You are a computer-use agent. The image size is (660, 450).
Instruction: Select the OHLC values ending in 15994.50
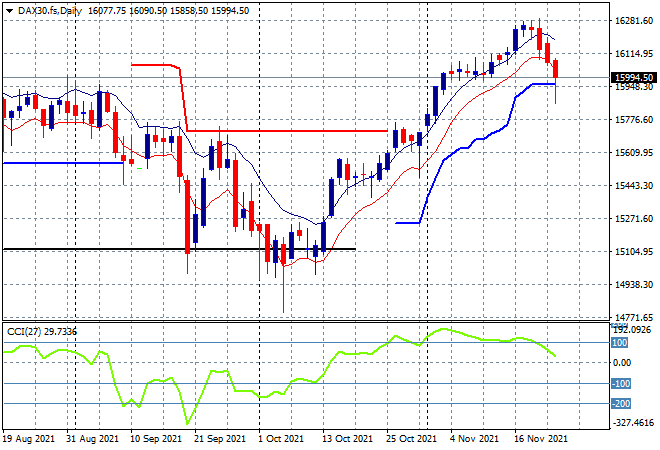click(x=168, y=11)
